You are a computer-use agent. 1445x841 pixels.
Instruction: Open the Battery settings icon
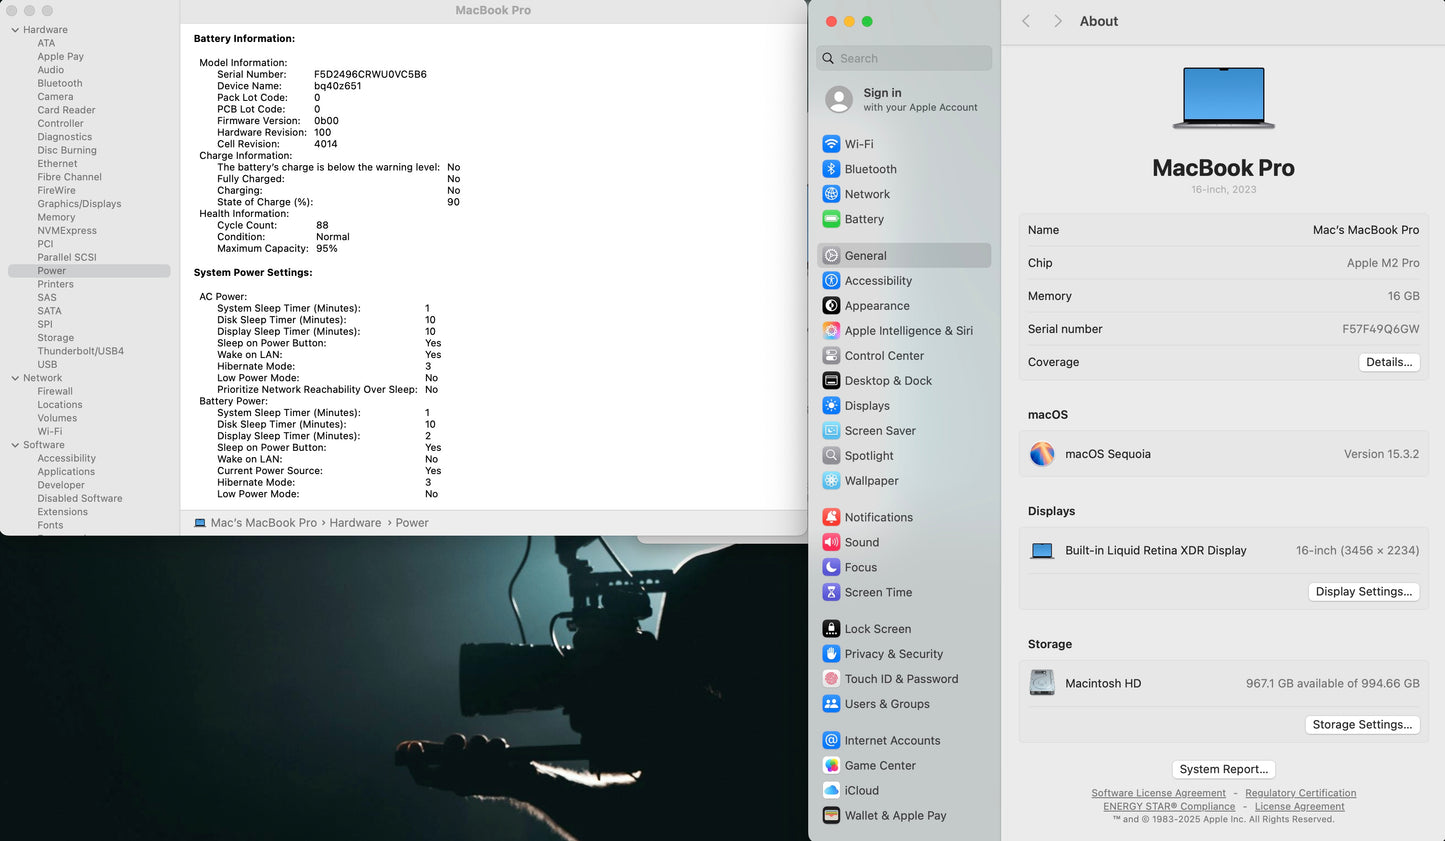[x=831, y=219]
